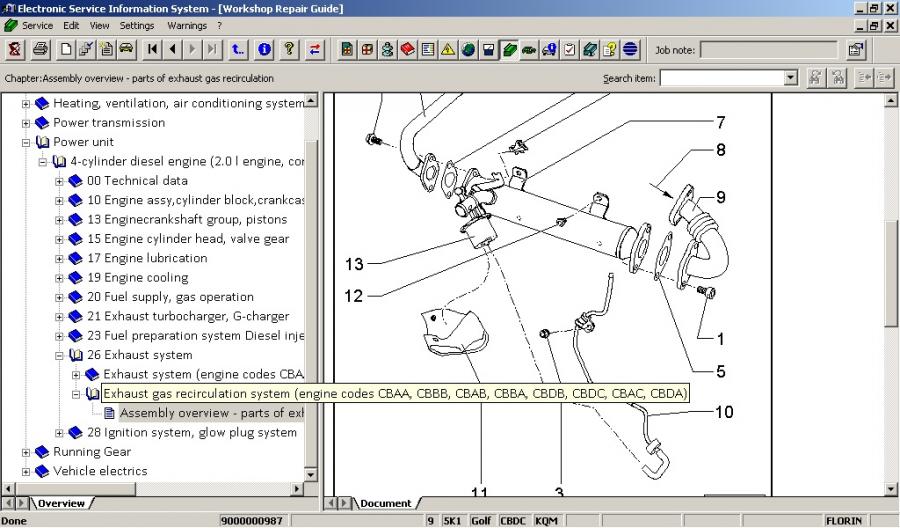Image resolution: width=900 pixels, height=528 pixels.
Task: Collapse the 26 Exhaust system node
Action: (x=60, y=355)
